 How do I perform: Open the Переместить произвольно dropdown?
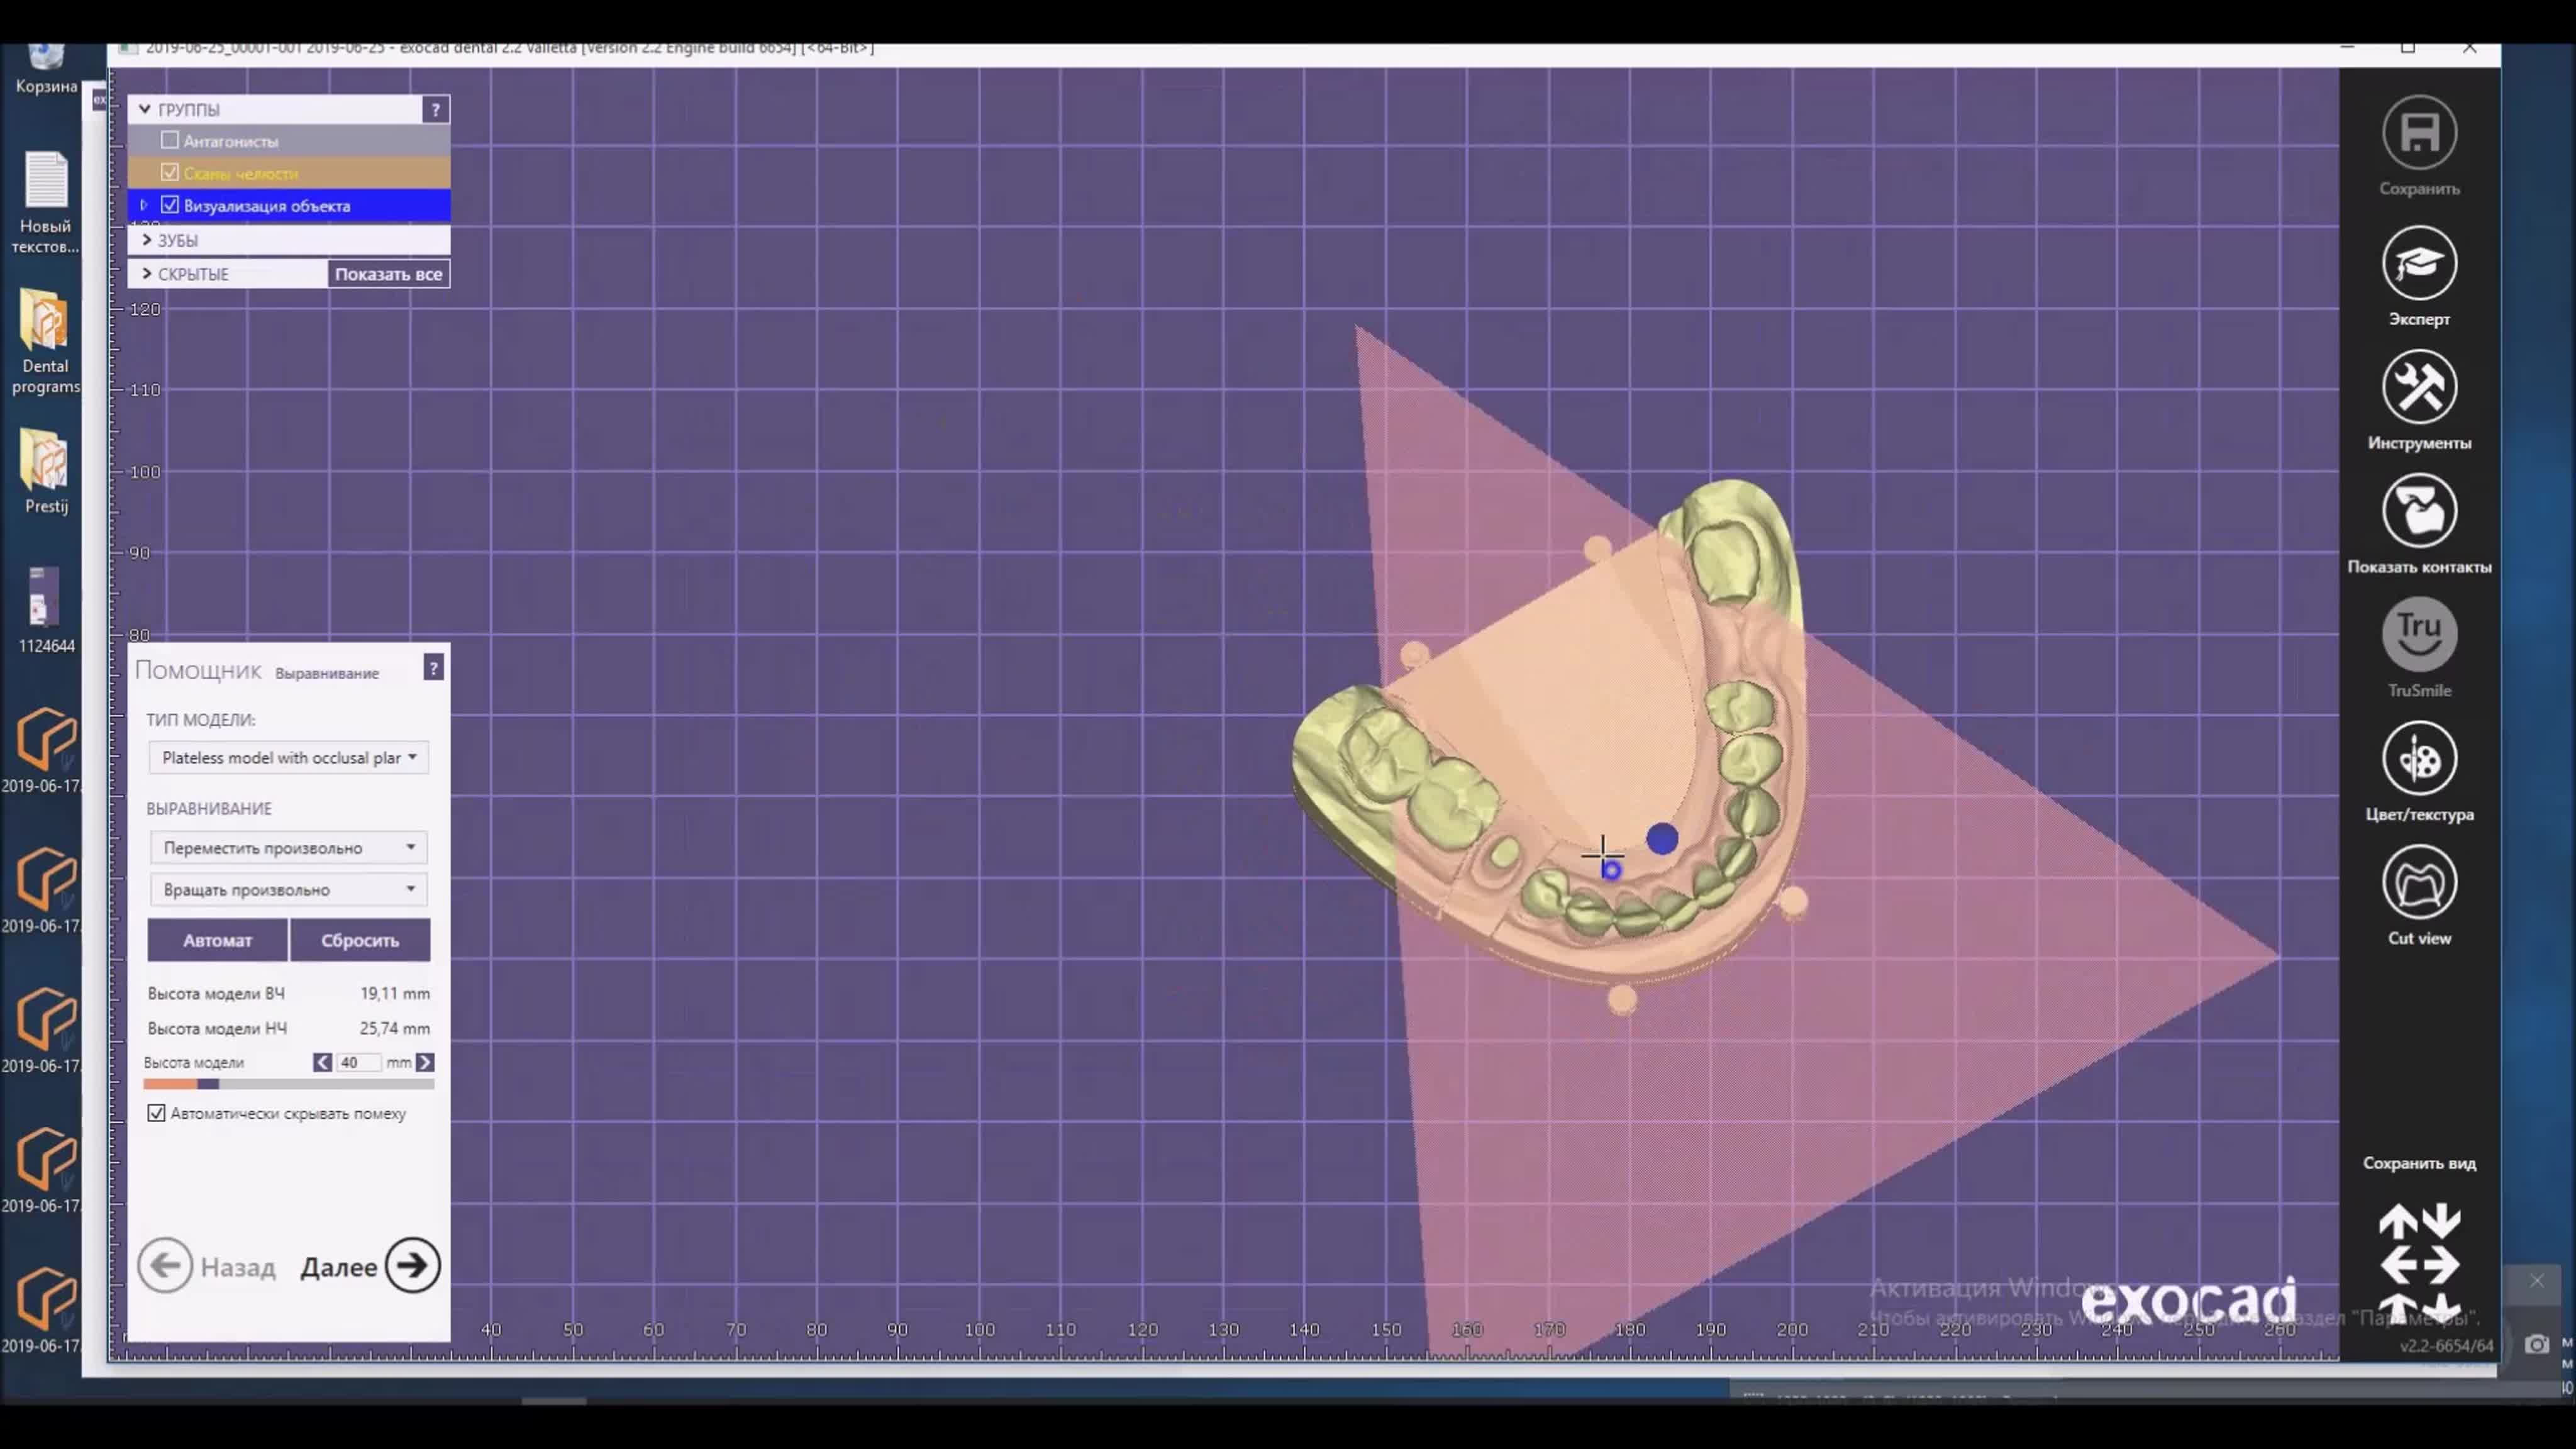[289, 848]
